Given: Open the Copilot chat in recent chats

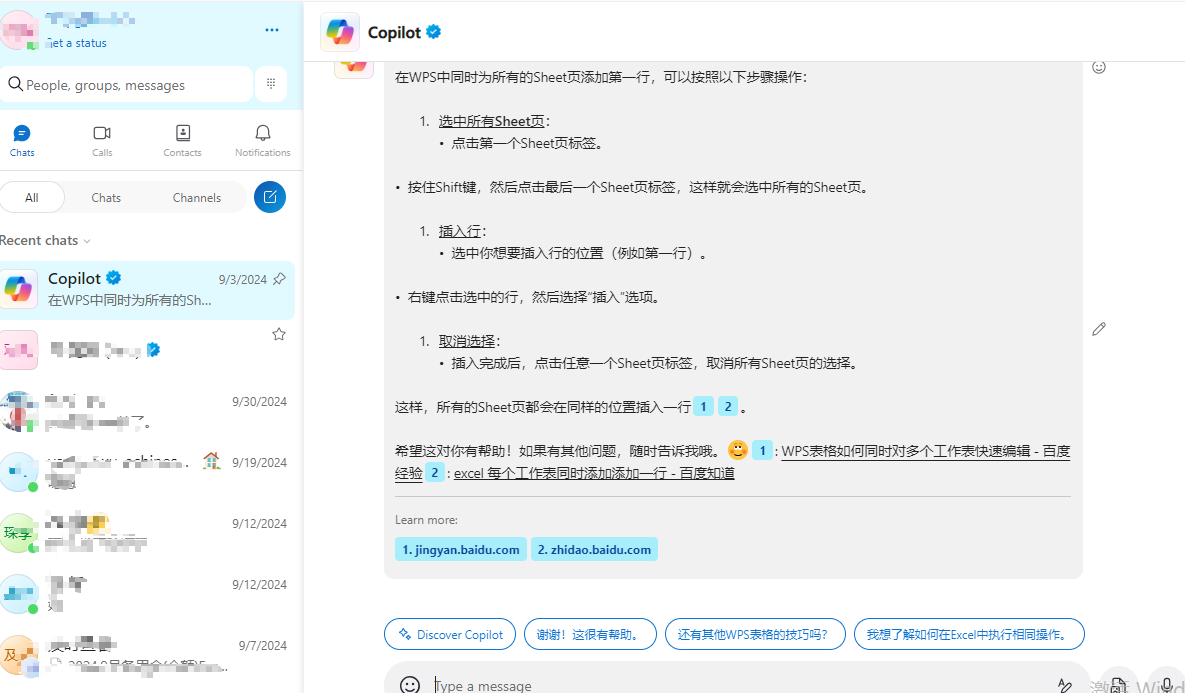Looking at the screenshot, I should (147, 289).
